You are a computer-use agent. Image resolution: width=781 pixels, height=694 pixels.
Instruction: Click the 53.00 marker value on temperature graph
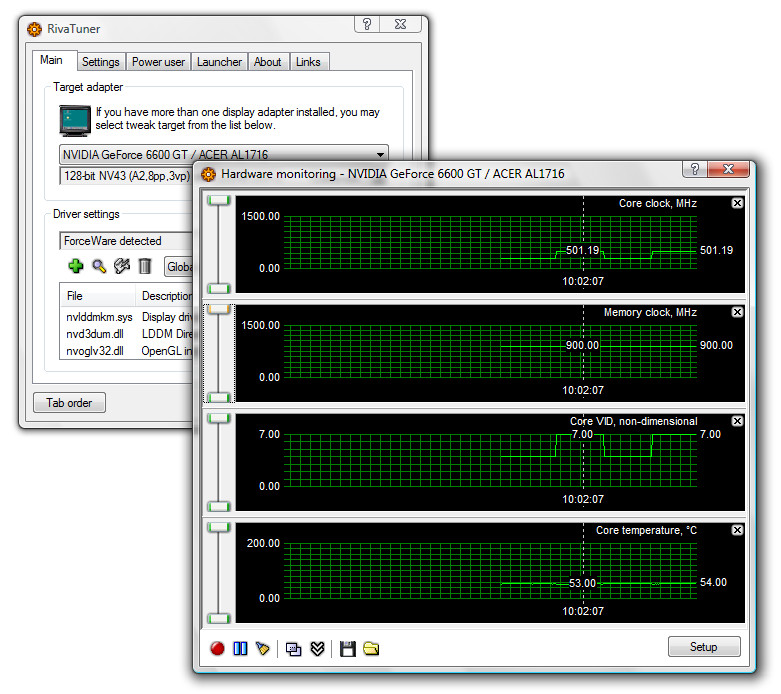(x=582, y=583)
